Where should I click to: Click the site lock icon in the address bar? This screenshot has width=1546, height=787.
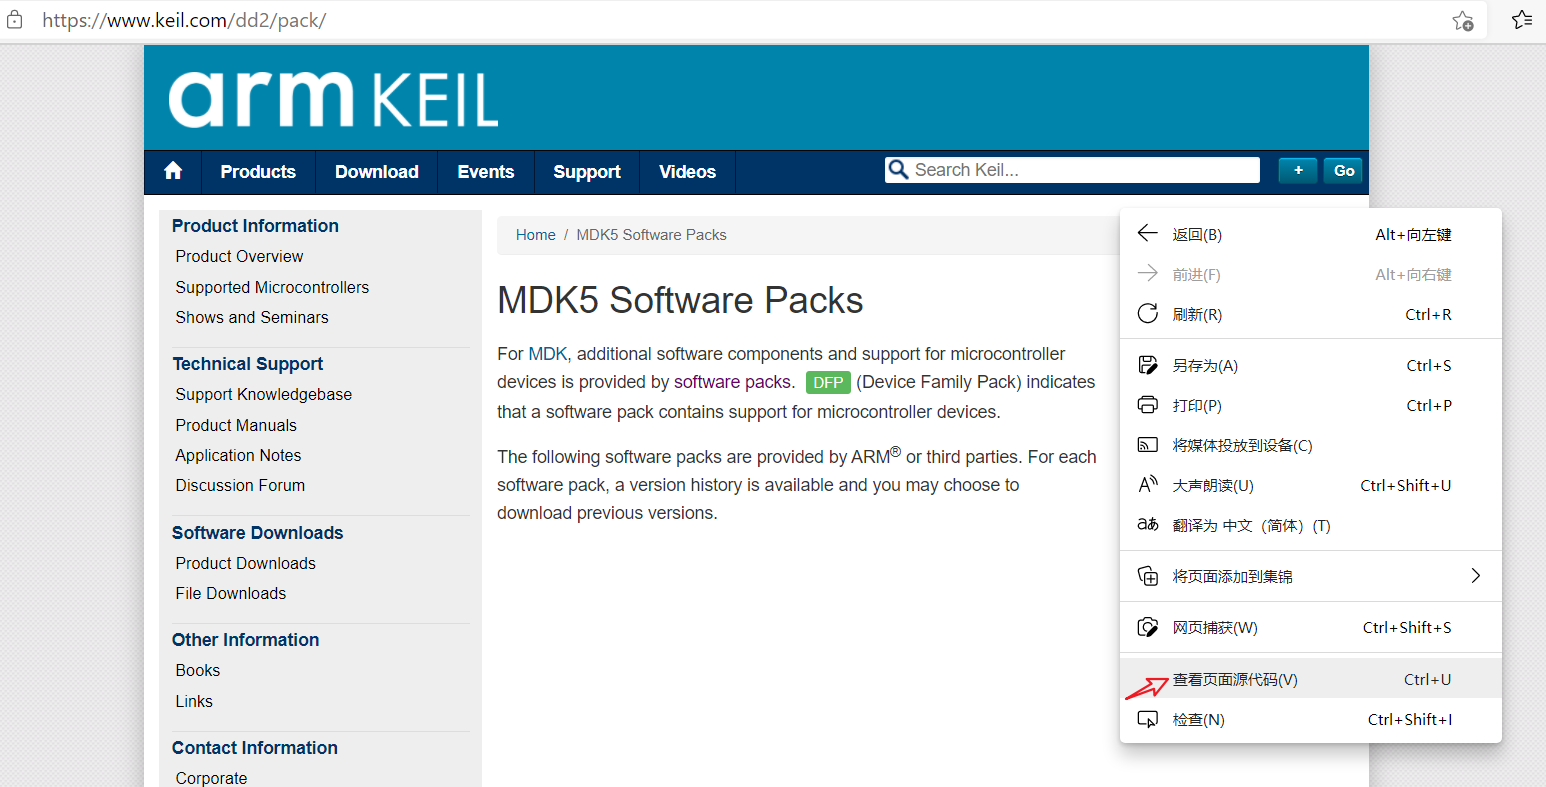coord(15,20)
